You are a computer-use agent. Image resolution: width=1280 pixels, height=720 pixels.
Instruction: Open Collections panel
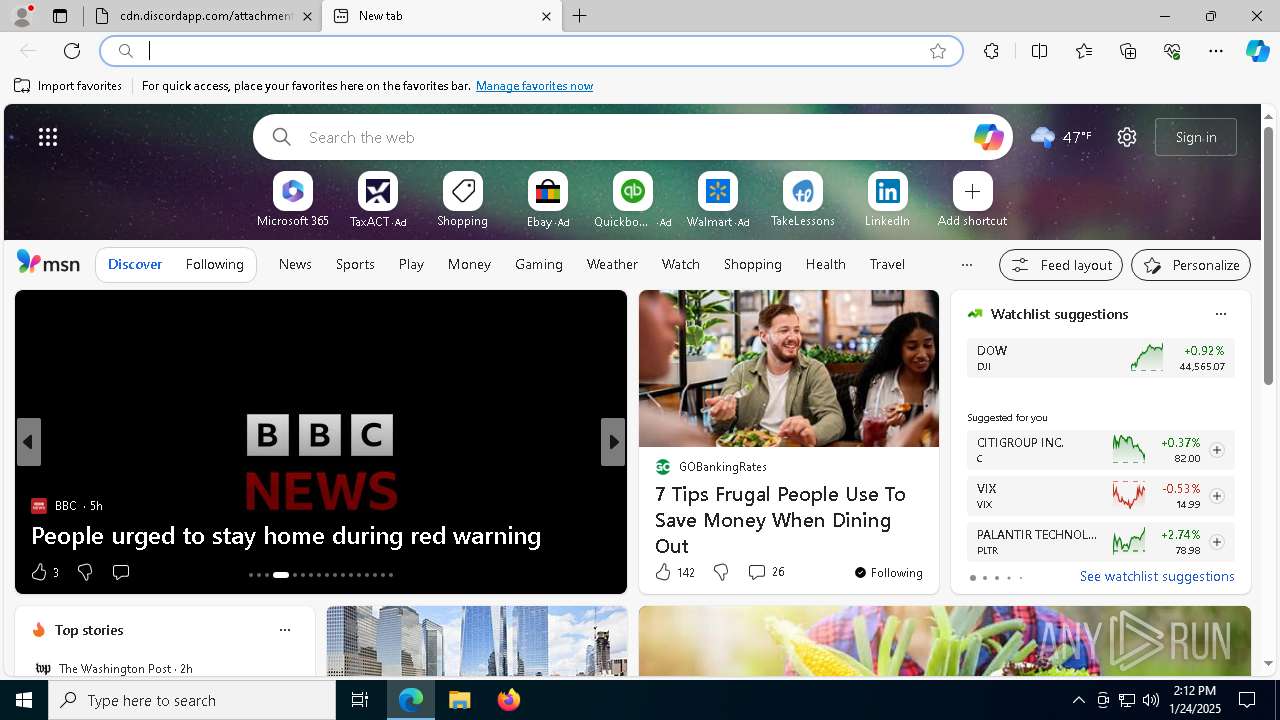1128,51
